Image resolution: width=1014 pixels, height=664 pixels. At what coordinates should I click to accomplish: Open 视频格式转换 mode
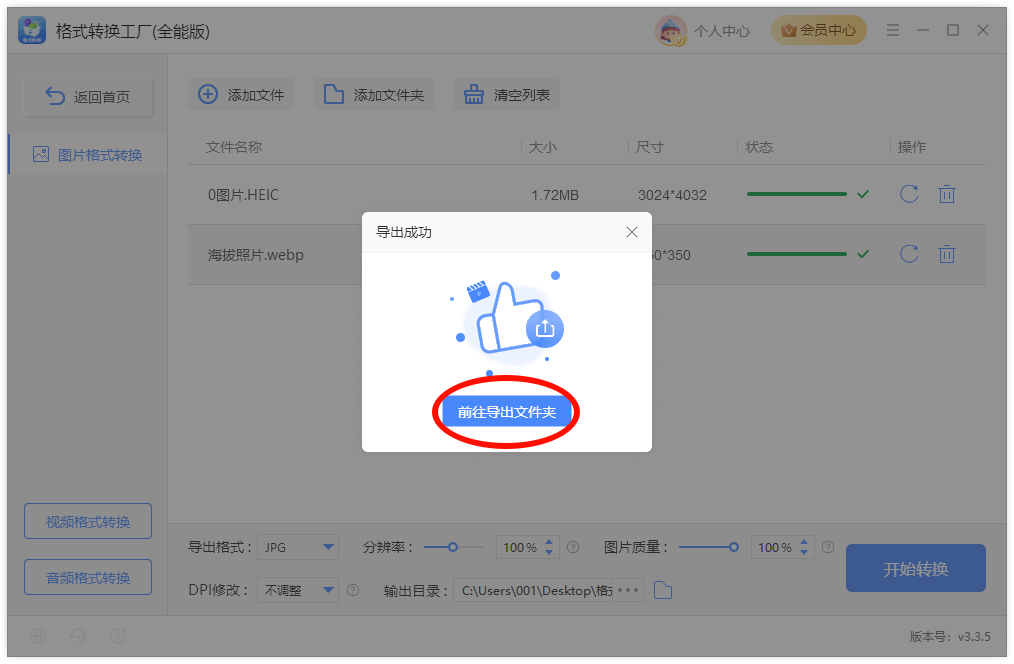click(88, 521)
